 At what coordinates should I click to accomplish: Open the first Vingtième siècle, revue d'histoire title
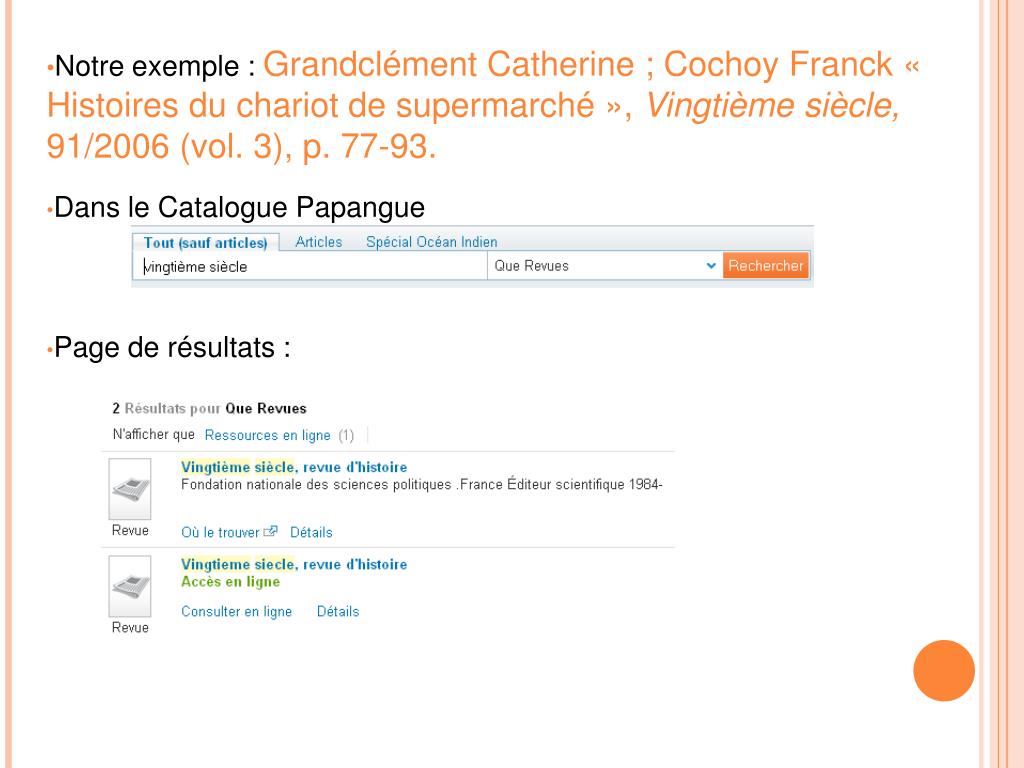pos(294,467)
